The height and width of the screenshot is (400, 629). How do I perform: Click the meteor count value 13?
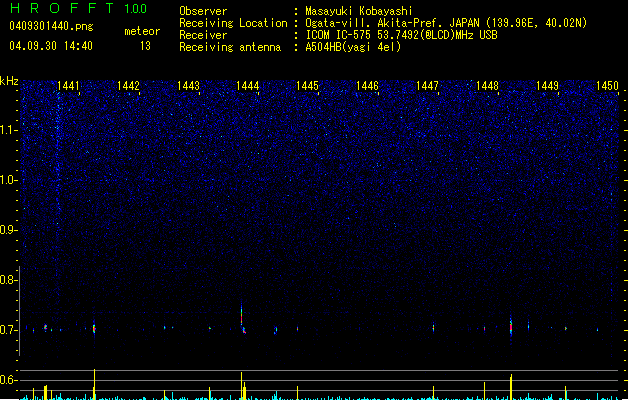pos(145,46)
